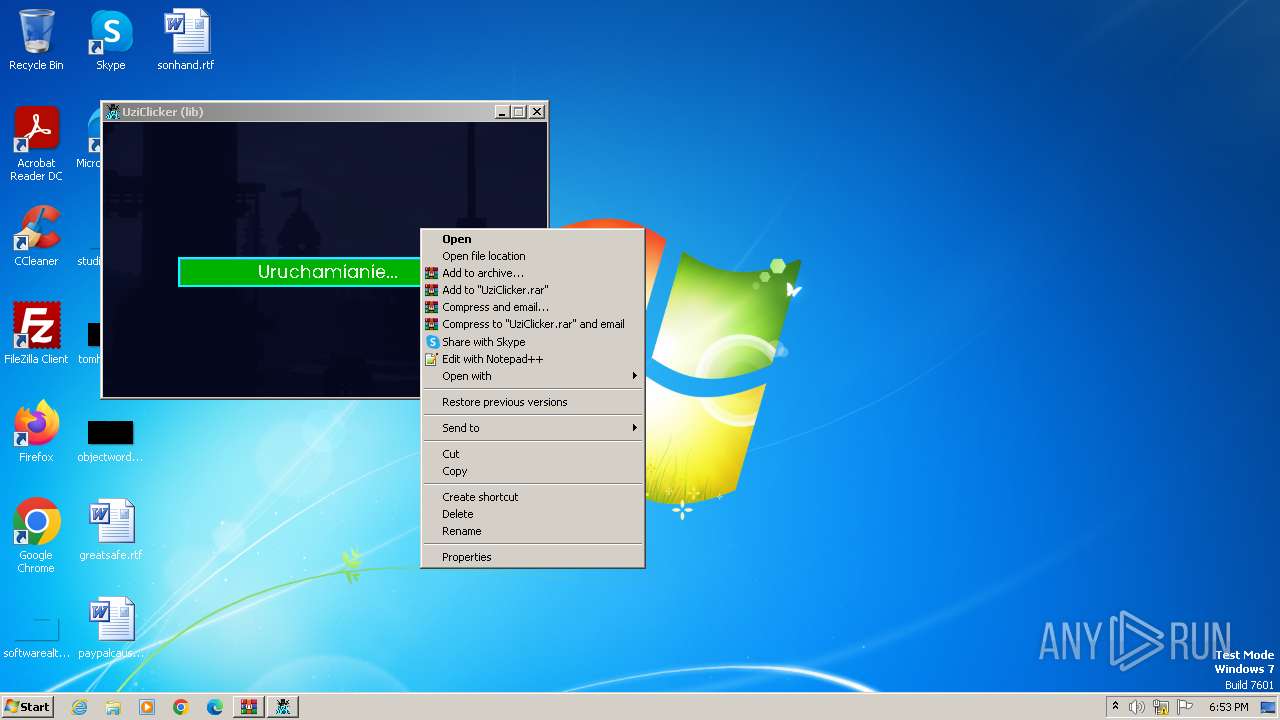Open Acrobat Reader DC desktop shortcut
The width and height of the screenshot is (1280, 720).
pos(36,144)
